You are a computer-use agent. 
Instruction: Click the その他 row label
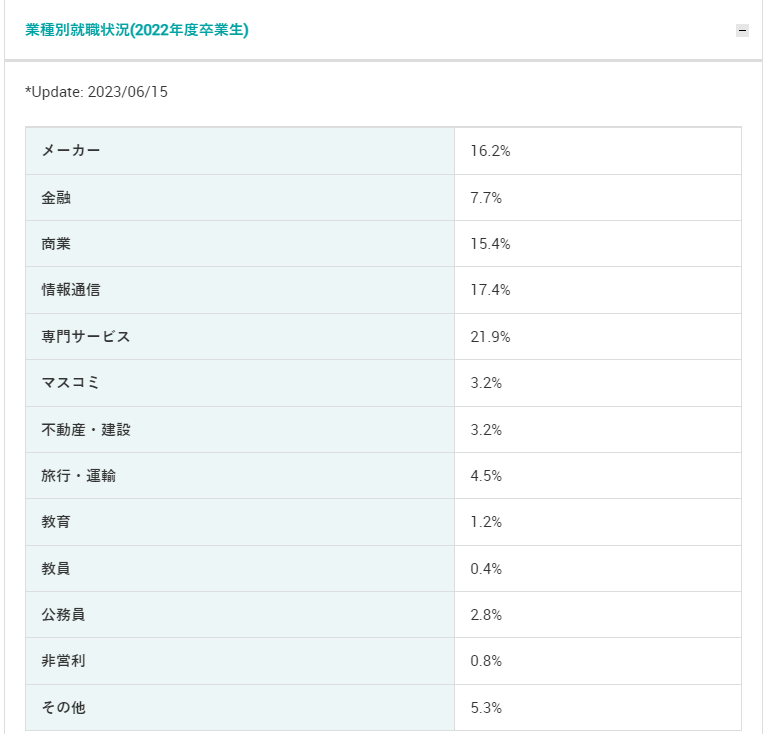click(x=240, y=708)
